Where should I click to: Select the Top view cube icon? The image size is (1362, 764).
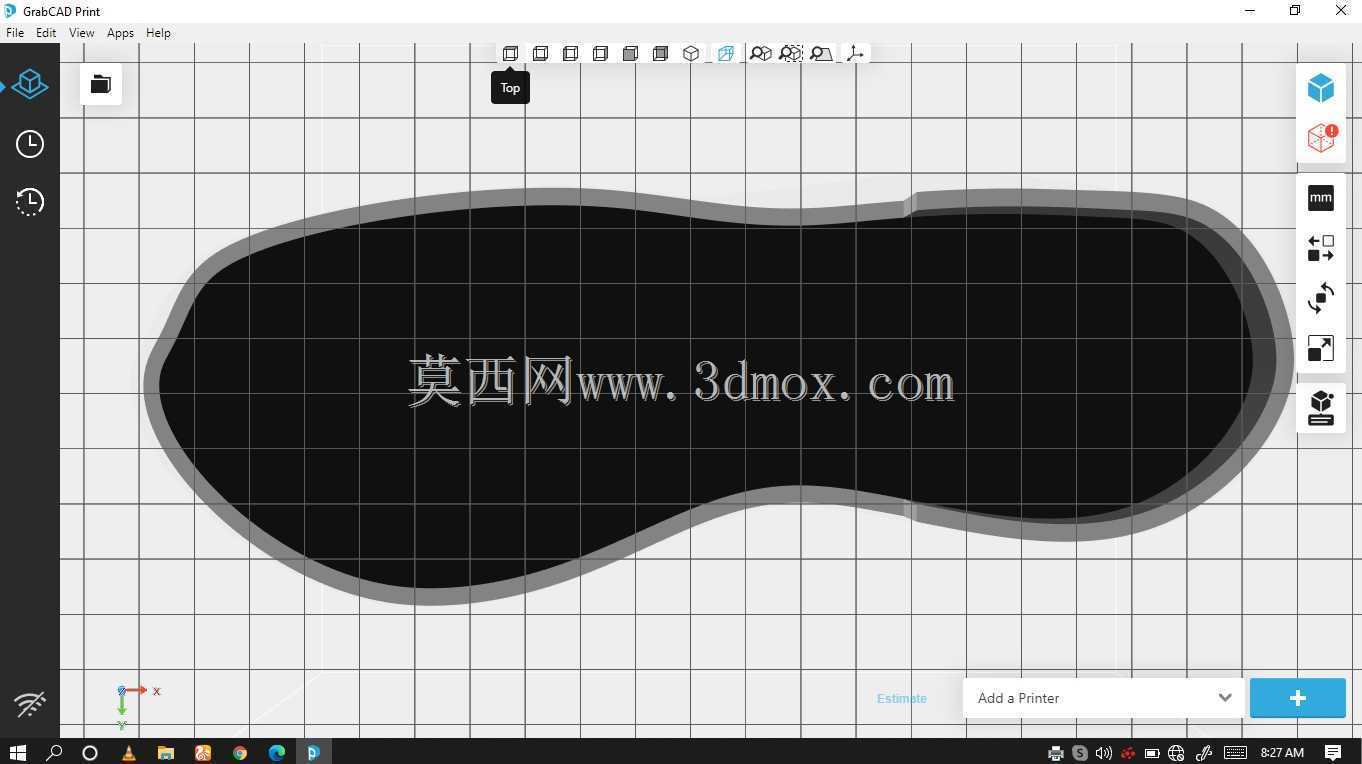pos(510,53)
